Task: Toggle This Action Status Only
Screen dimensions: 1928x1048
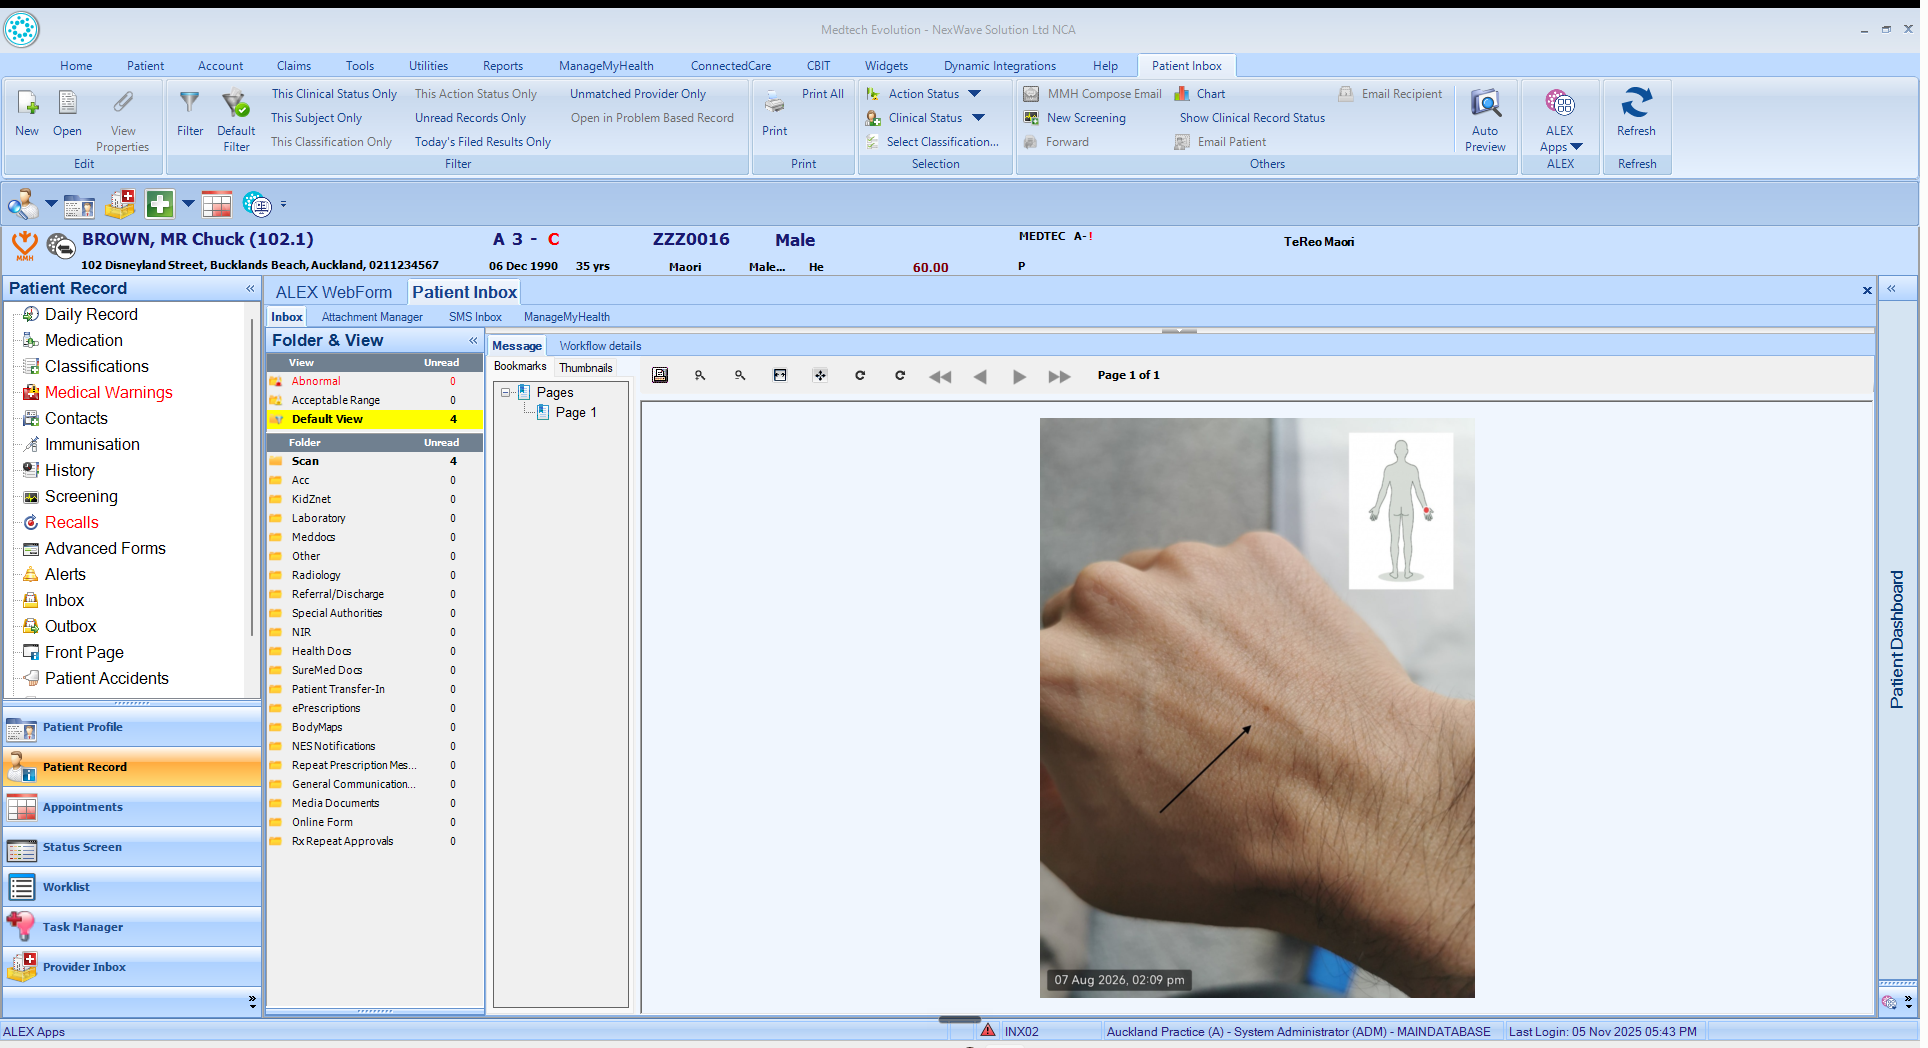Action: coord(476,94)
